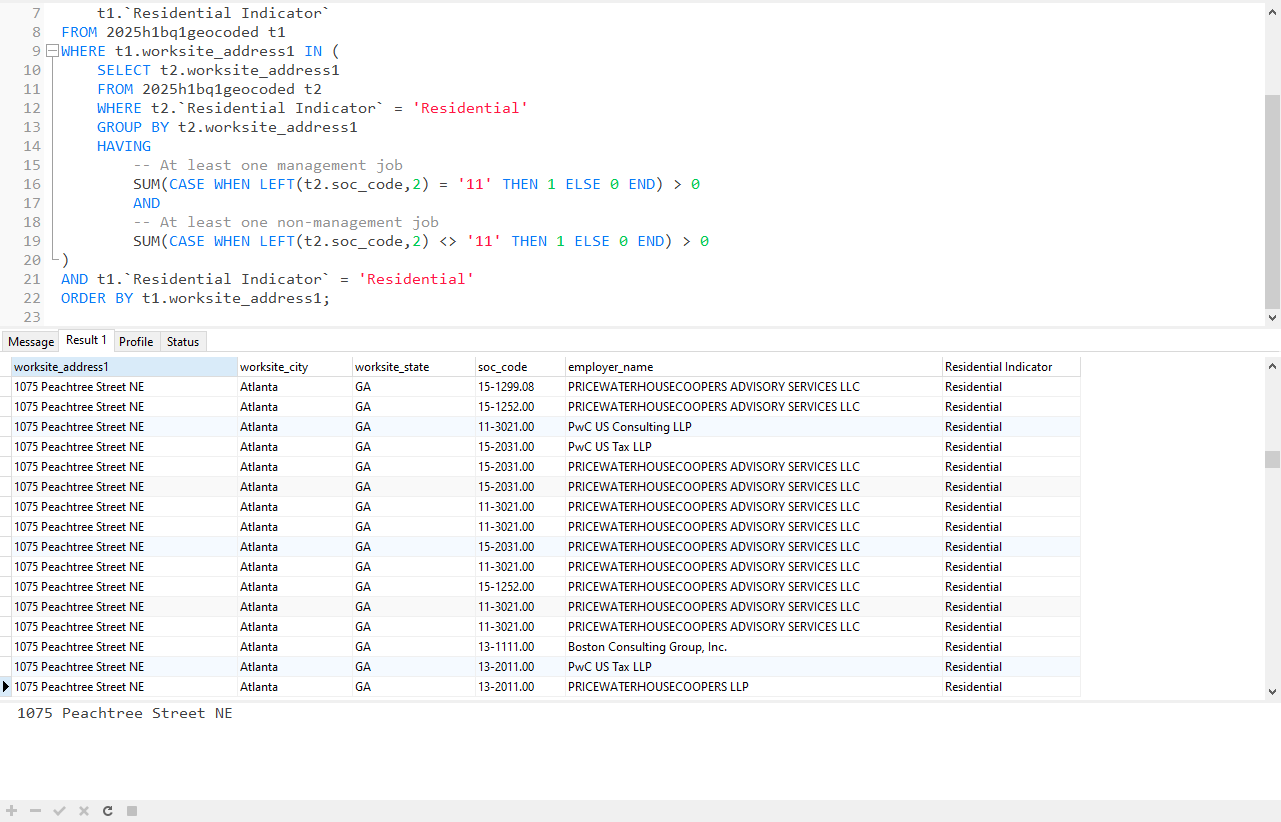
Task: Click the AND keyword on line 17
Action: point(147,203)
